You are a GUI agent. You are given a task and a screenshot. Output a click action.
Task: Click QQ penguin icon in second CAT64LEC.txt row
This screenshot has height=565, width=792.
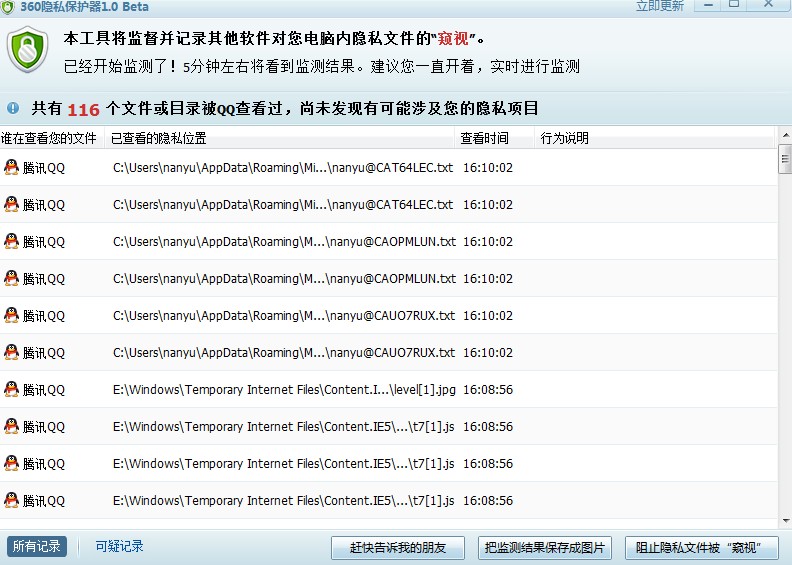click(11, 204)
